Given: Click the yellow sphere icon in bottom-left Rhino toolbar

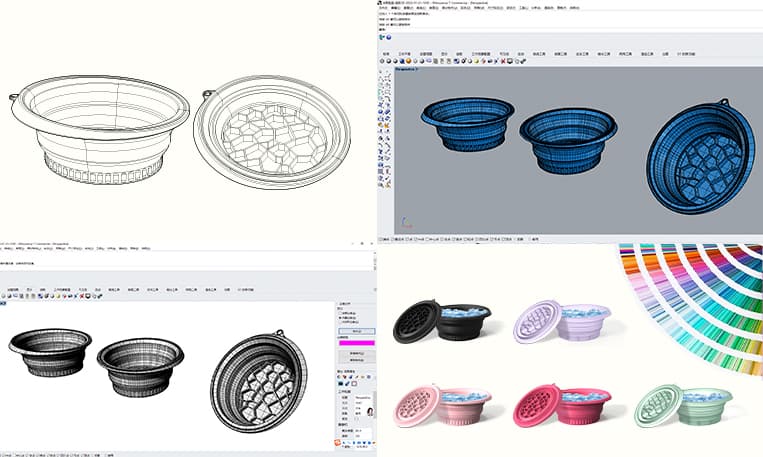Looking at the screenshot, I should (x=58, y=296).
